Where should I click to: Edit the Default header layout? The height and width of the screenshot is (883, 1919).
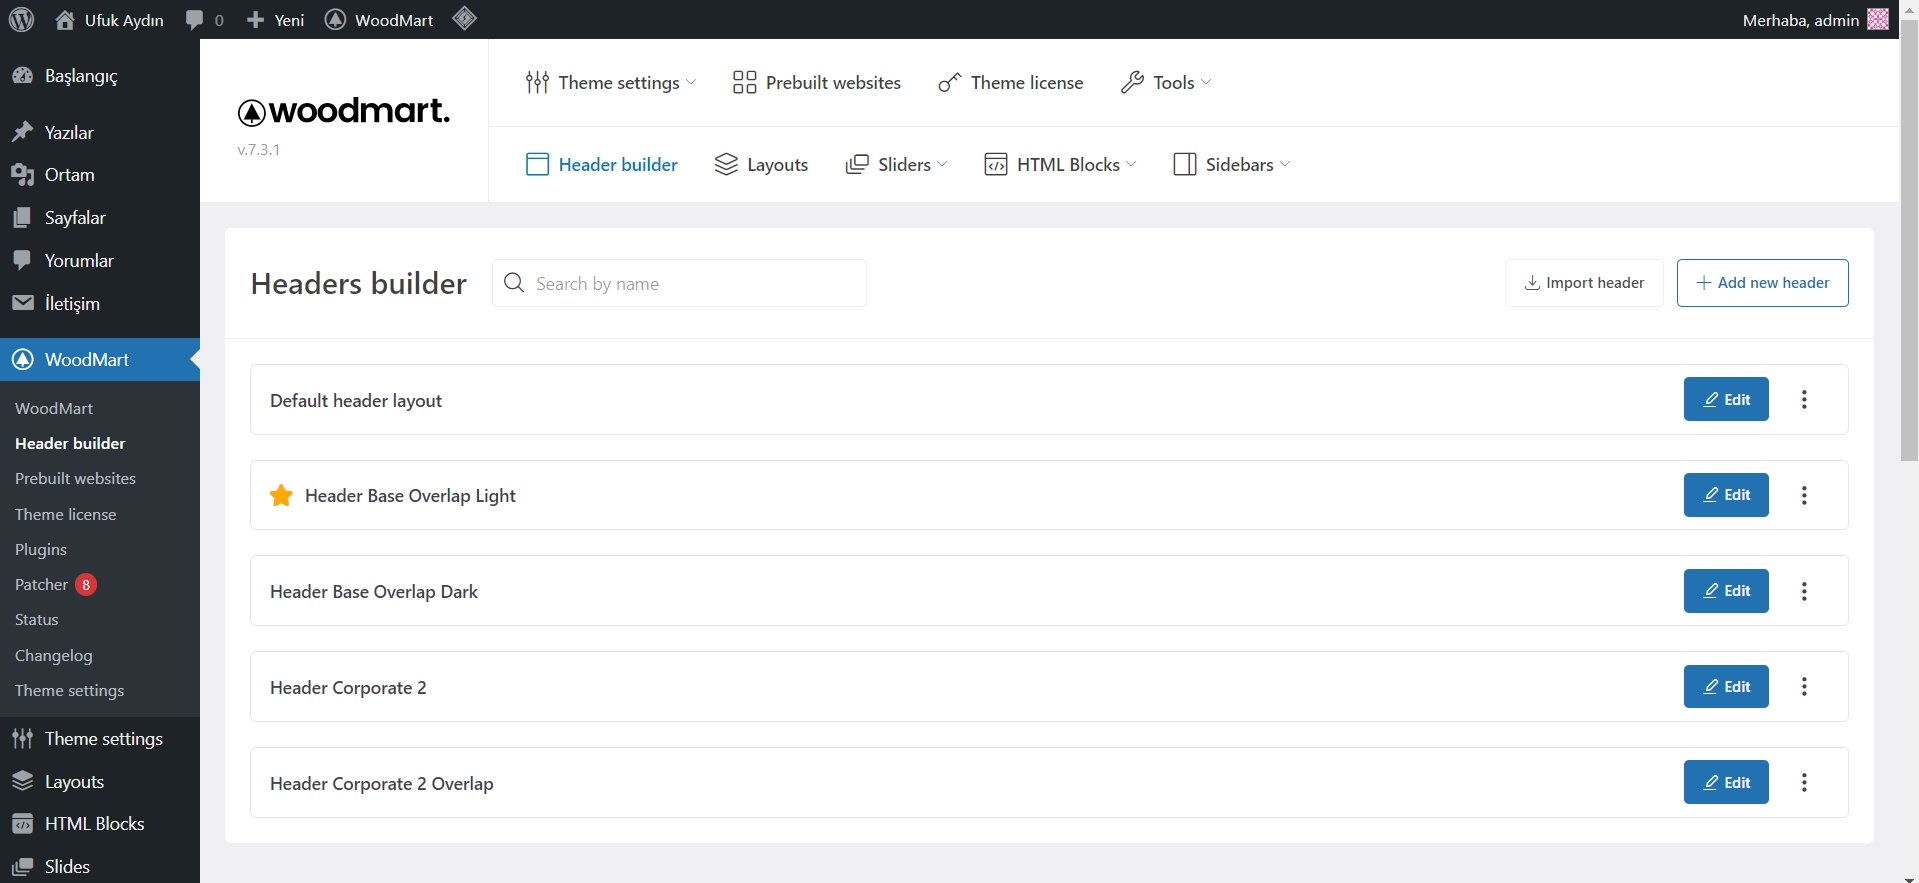[1726, 399]
